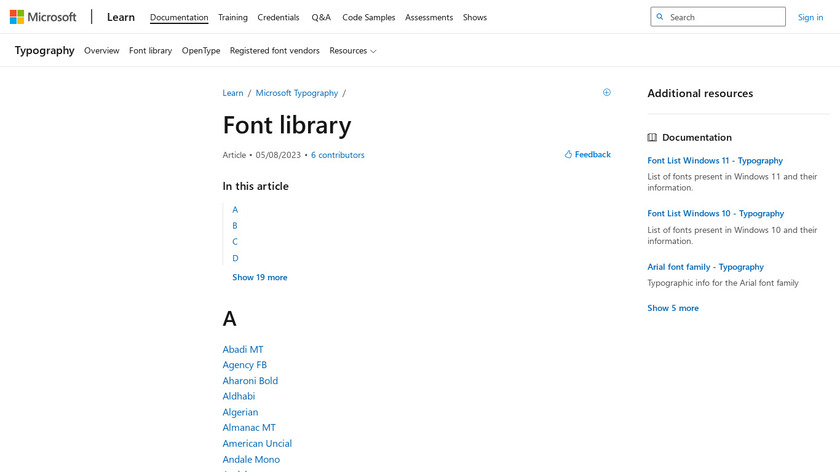The image size is (840, 472).
Task: Open the Shows menu item
Action: coord(475,17)
